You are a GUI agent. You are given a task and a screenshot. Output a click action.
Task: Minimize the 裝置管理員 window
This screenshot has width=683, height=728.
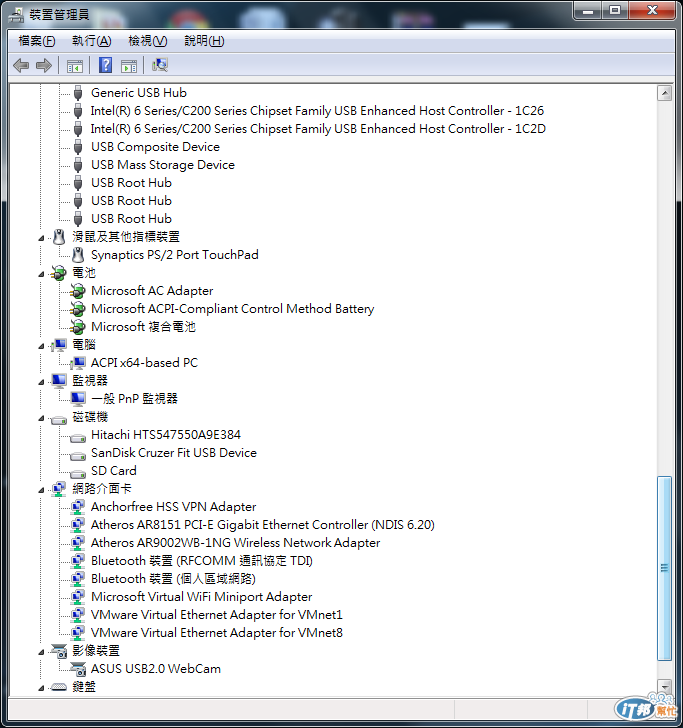[x=588, y=10]
